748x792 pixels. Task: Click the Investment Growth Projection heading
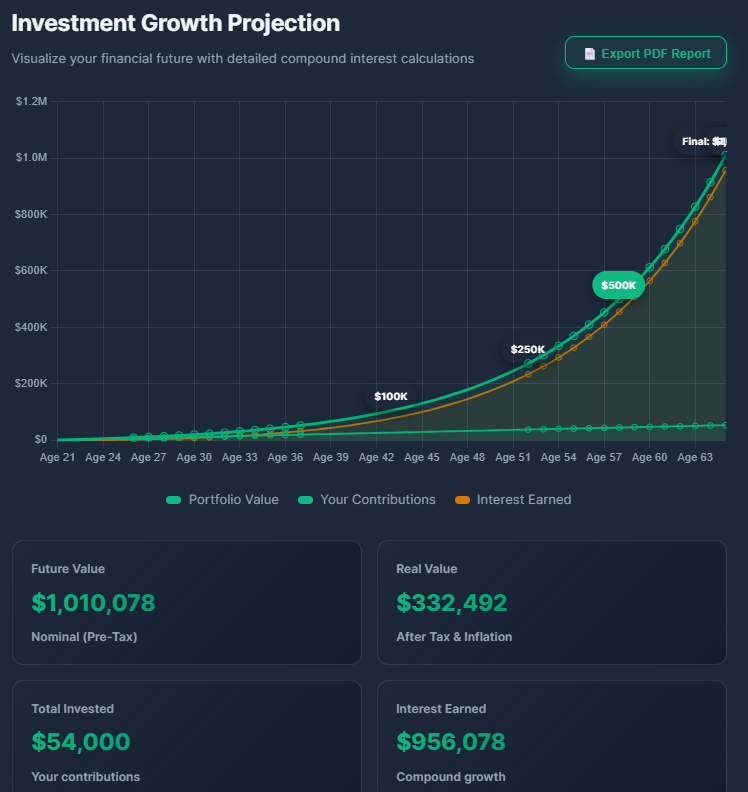(x=176, y=23)
